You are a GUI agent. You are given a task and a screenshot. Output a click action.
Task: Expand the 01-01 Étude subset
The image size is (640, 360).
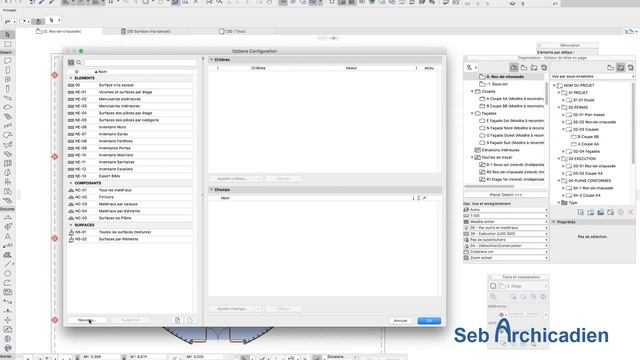pos(563,100)
